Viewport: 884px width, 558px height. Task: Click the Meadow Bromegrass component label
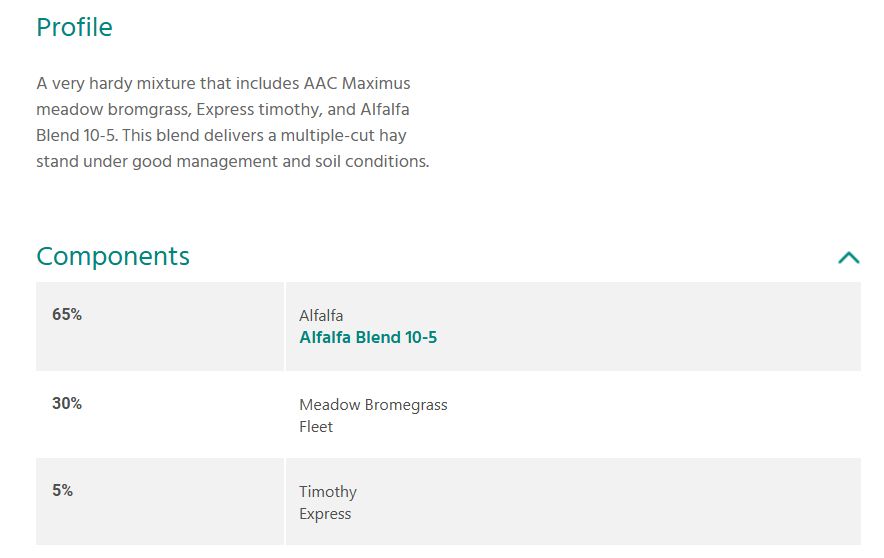coord(373,405)
